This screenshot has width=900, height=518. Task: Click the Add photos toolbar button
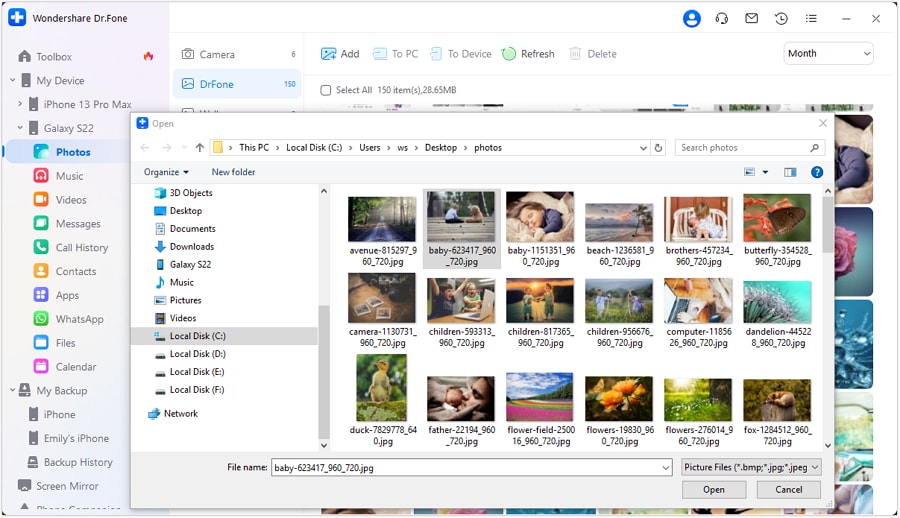pos(340,54)
